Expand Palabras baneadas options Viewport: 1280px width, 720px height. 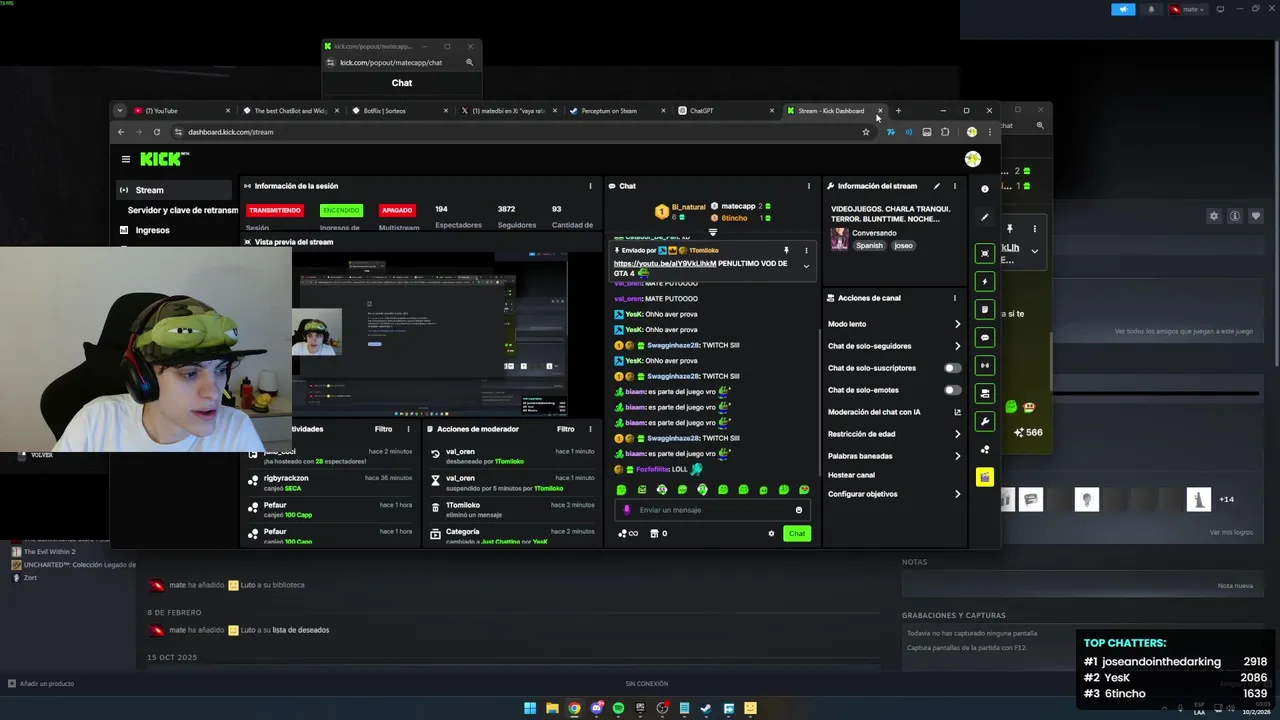click(x=957, y=456)
